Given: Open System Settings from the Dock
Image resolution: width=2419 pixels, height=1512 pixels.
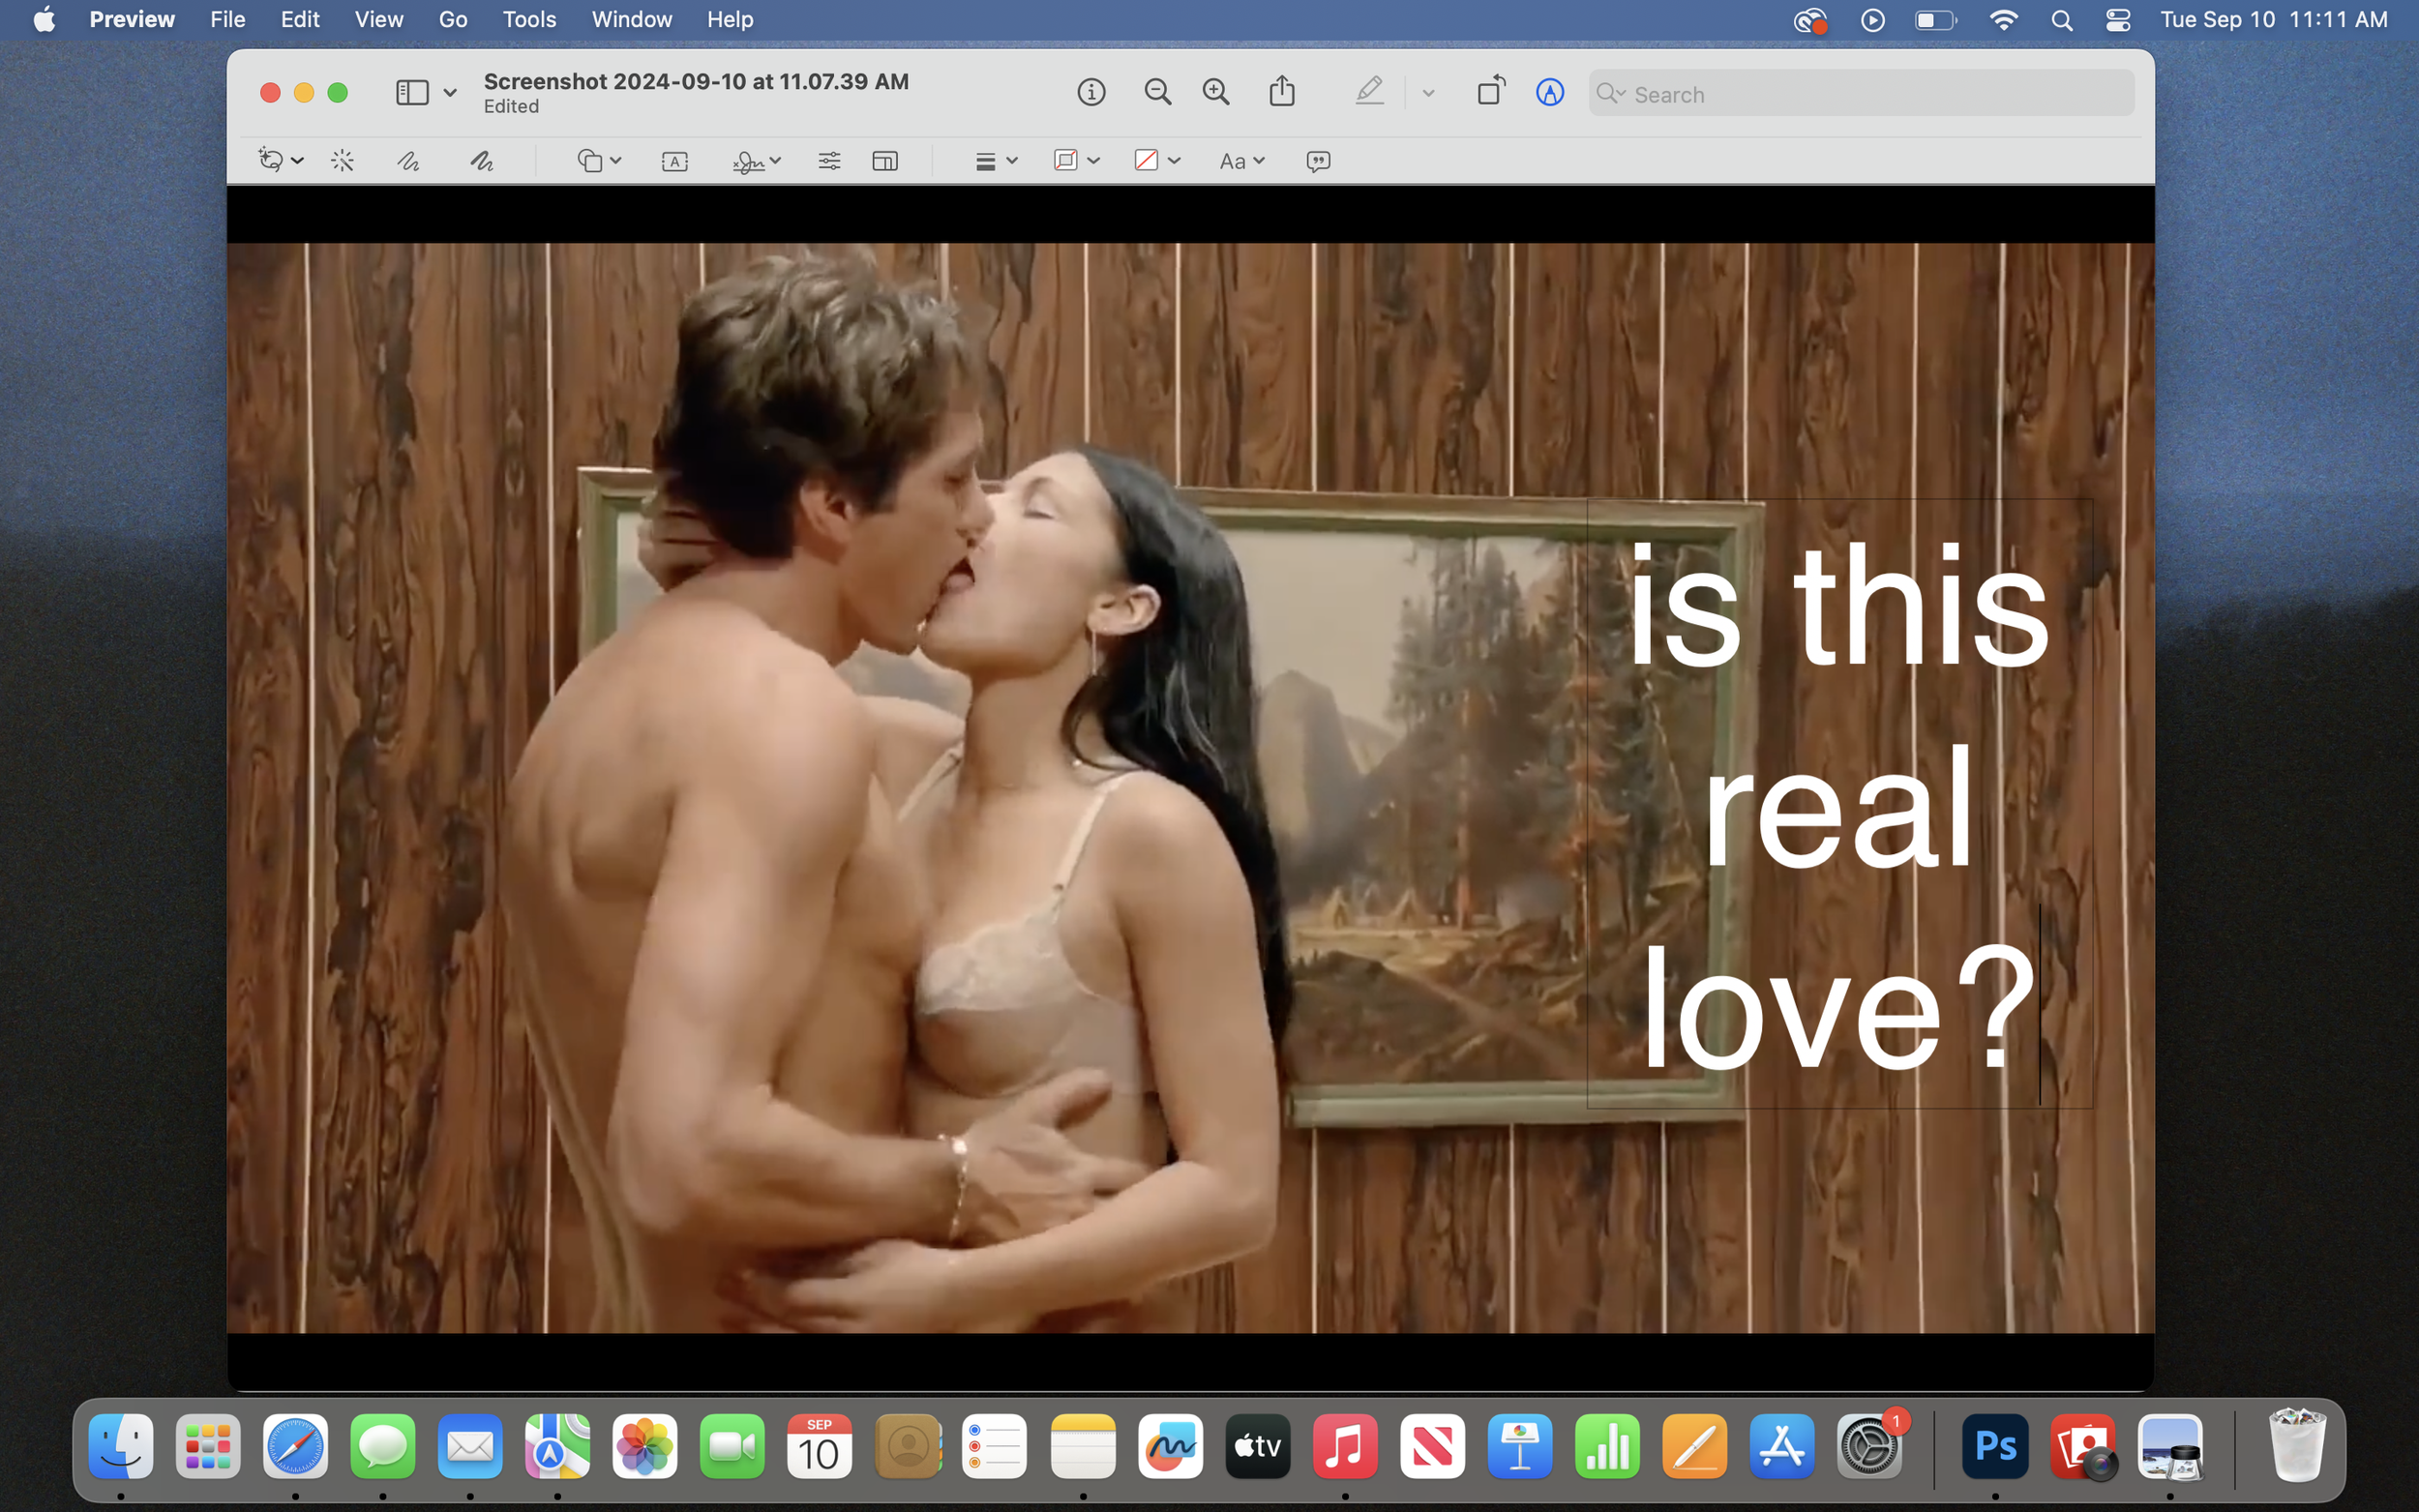Looking at the screenshot, I should [1869, 1446].
